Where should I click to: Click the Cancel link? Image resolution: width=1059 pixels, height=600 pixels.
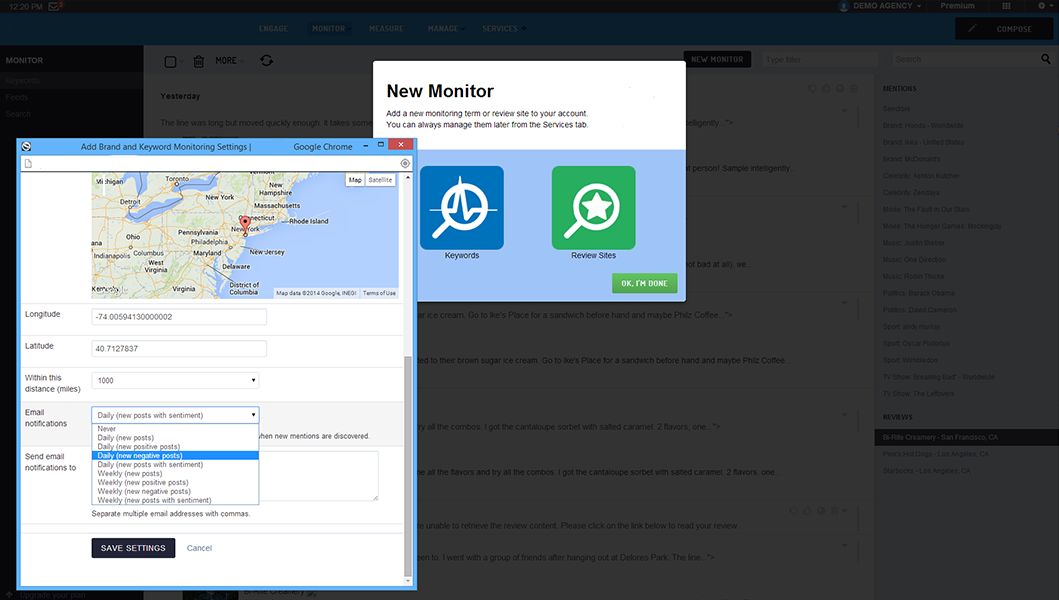(x=199, y=548)
